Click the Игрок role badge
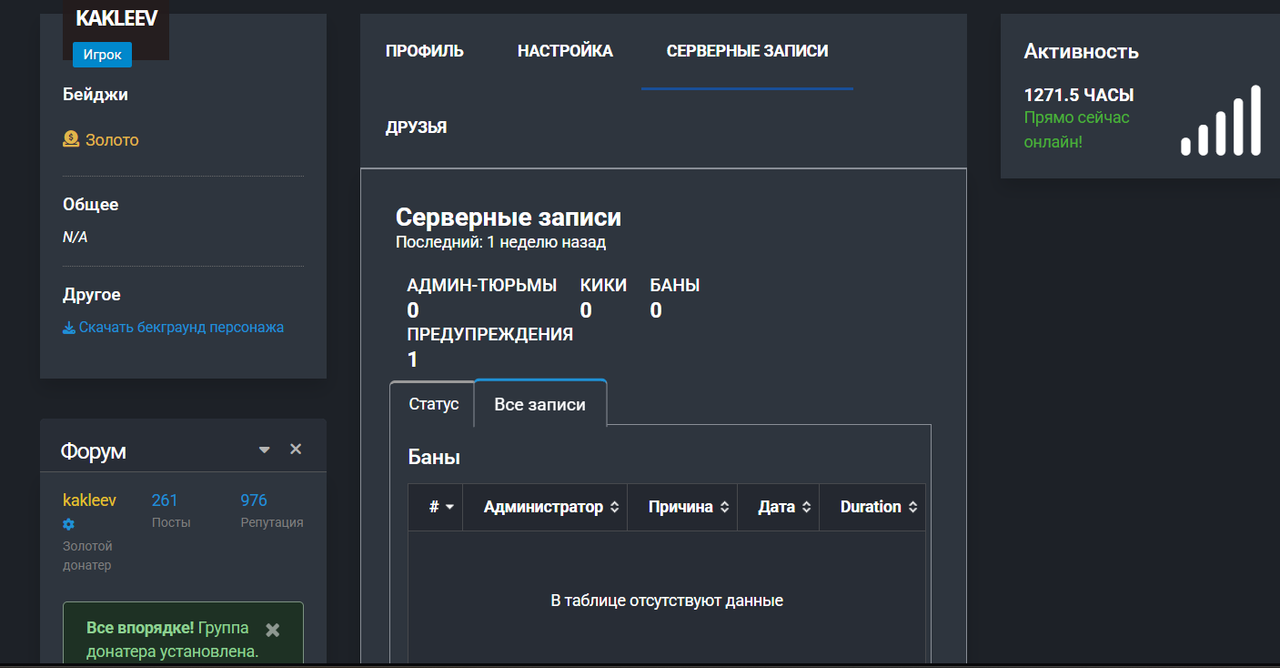1280x668 pixels. coord(102,55)
